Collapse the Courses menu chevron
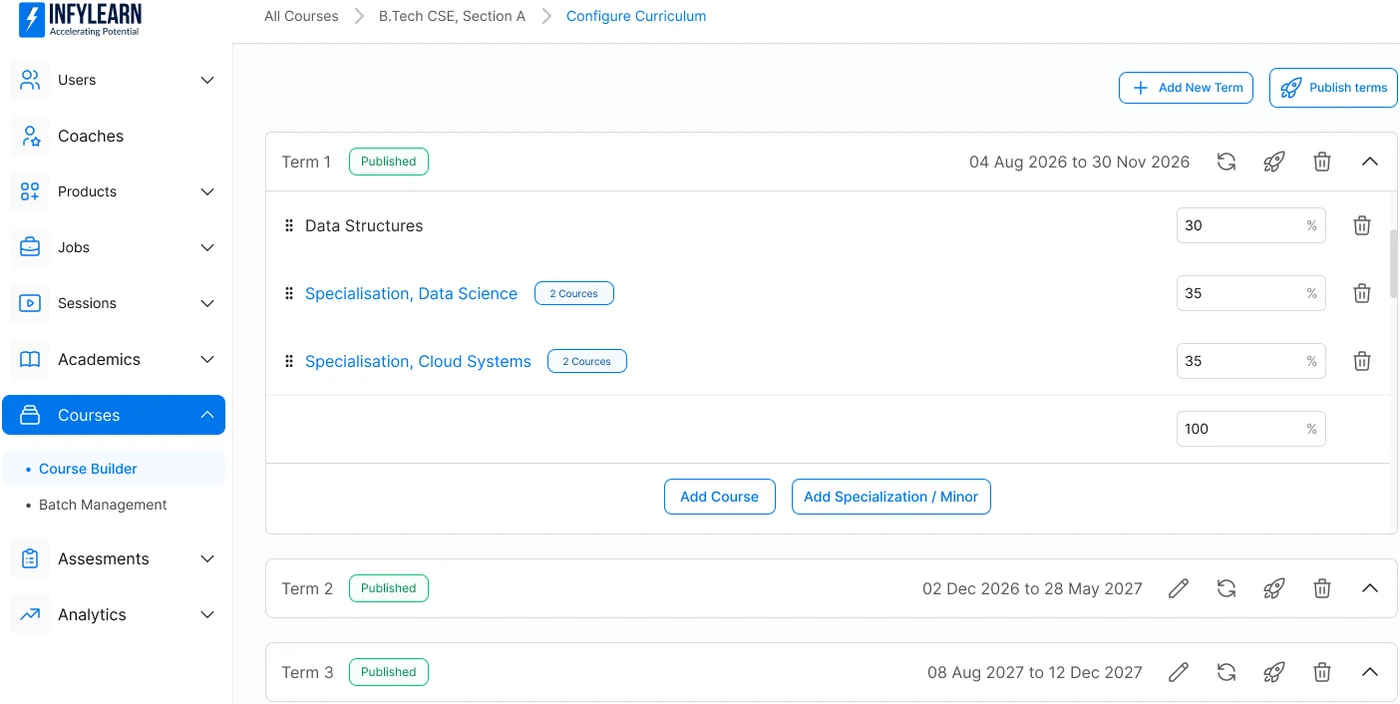The height and width of the screenshot is (704, 1400). point(207,415)
